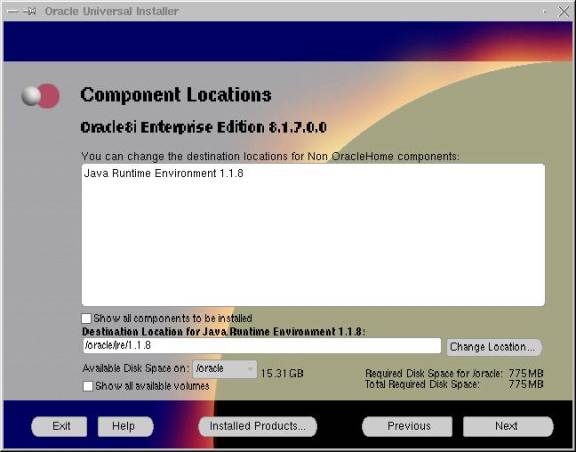
Task: Click the Oracle8i Enterprise Edition 8.1.7.0.0 subtitle
Action: 204,128
